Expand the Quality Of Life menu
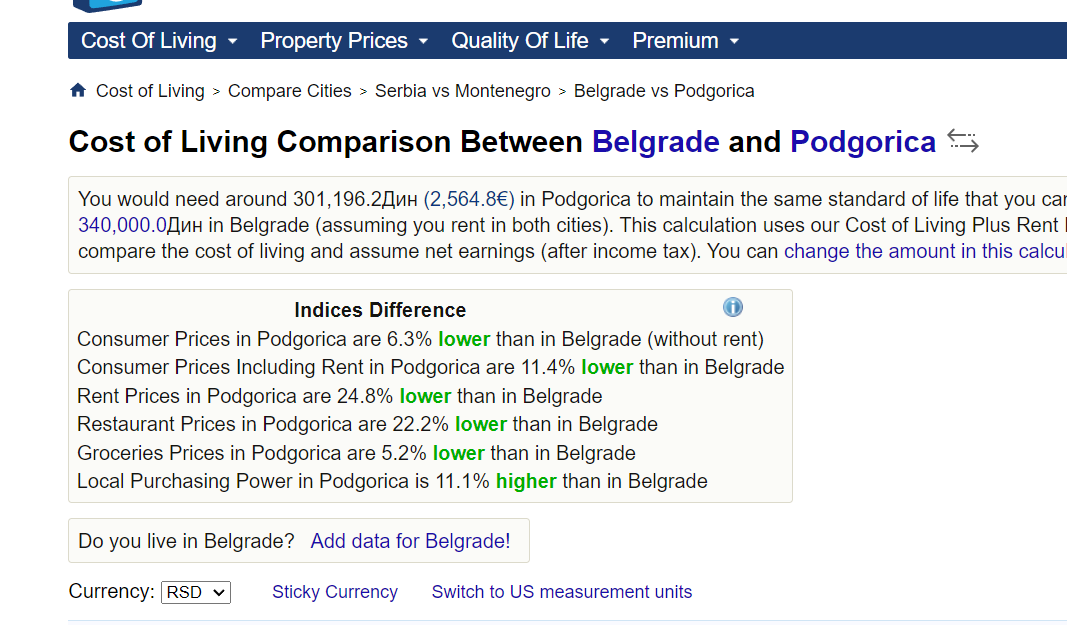 (x=530, y=41)
